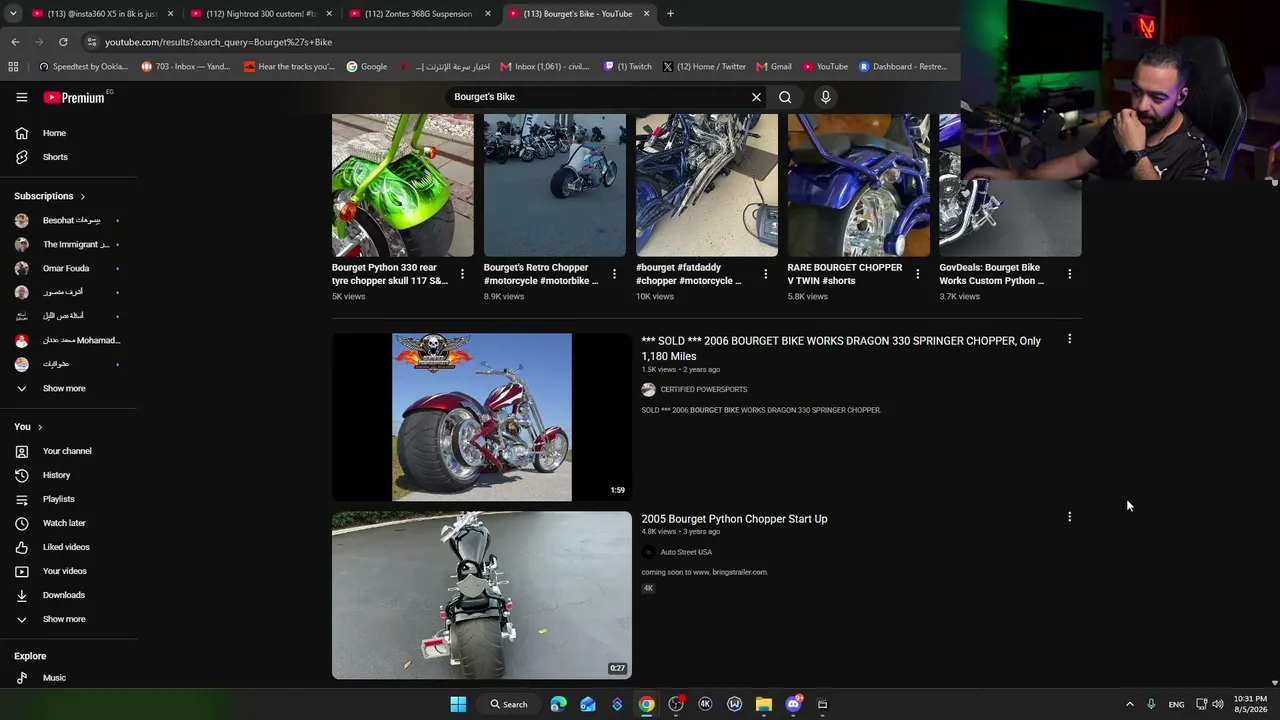The width and height of the screenshot is (1280, 720).
Task: Open the Google bookmark
Action: pyautogui.click(x=367, y=67)
